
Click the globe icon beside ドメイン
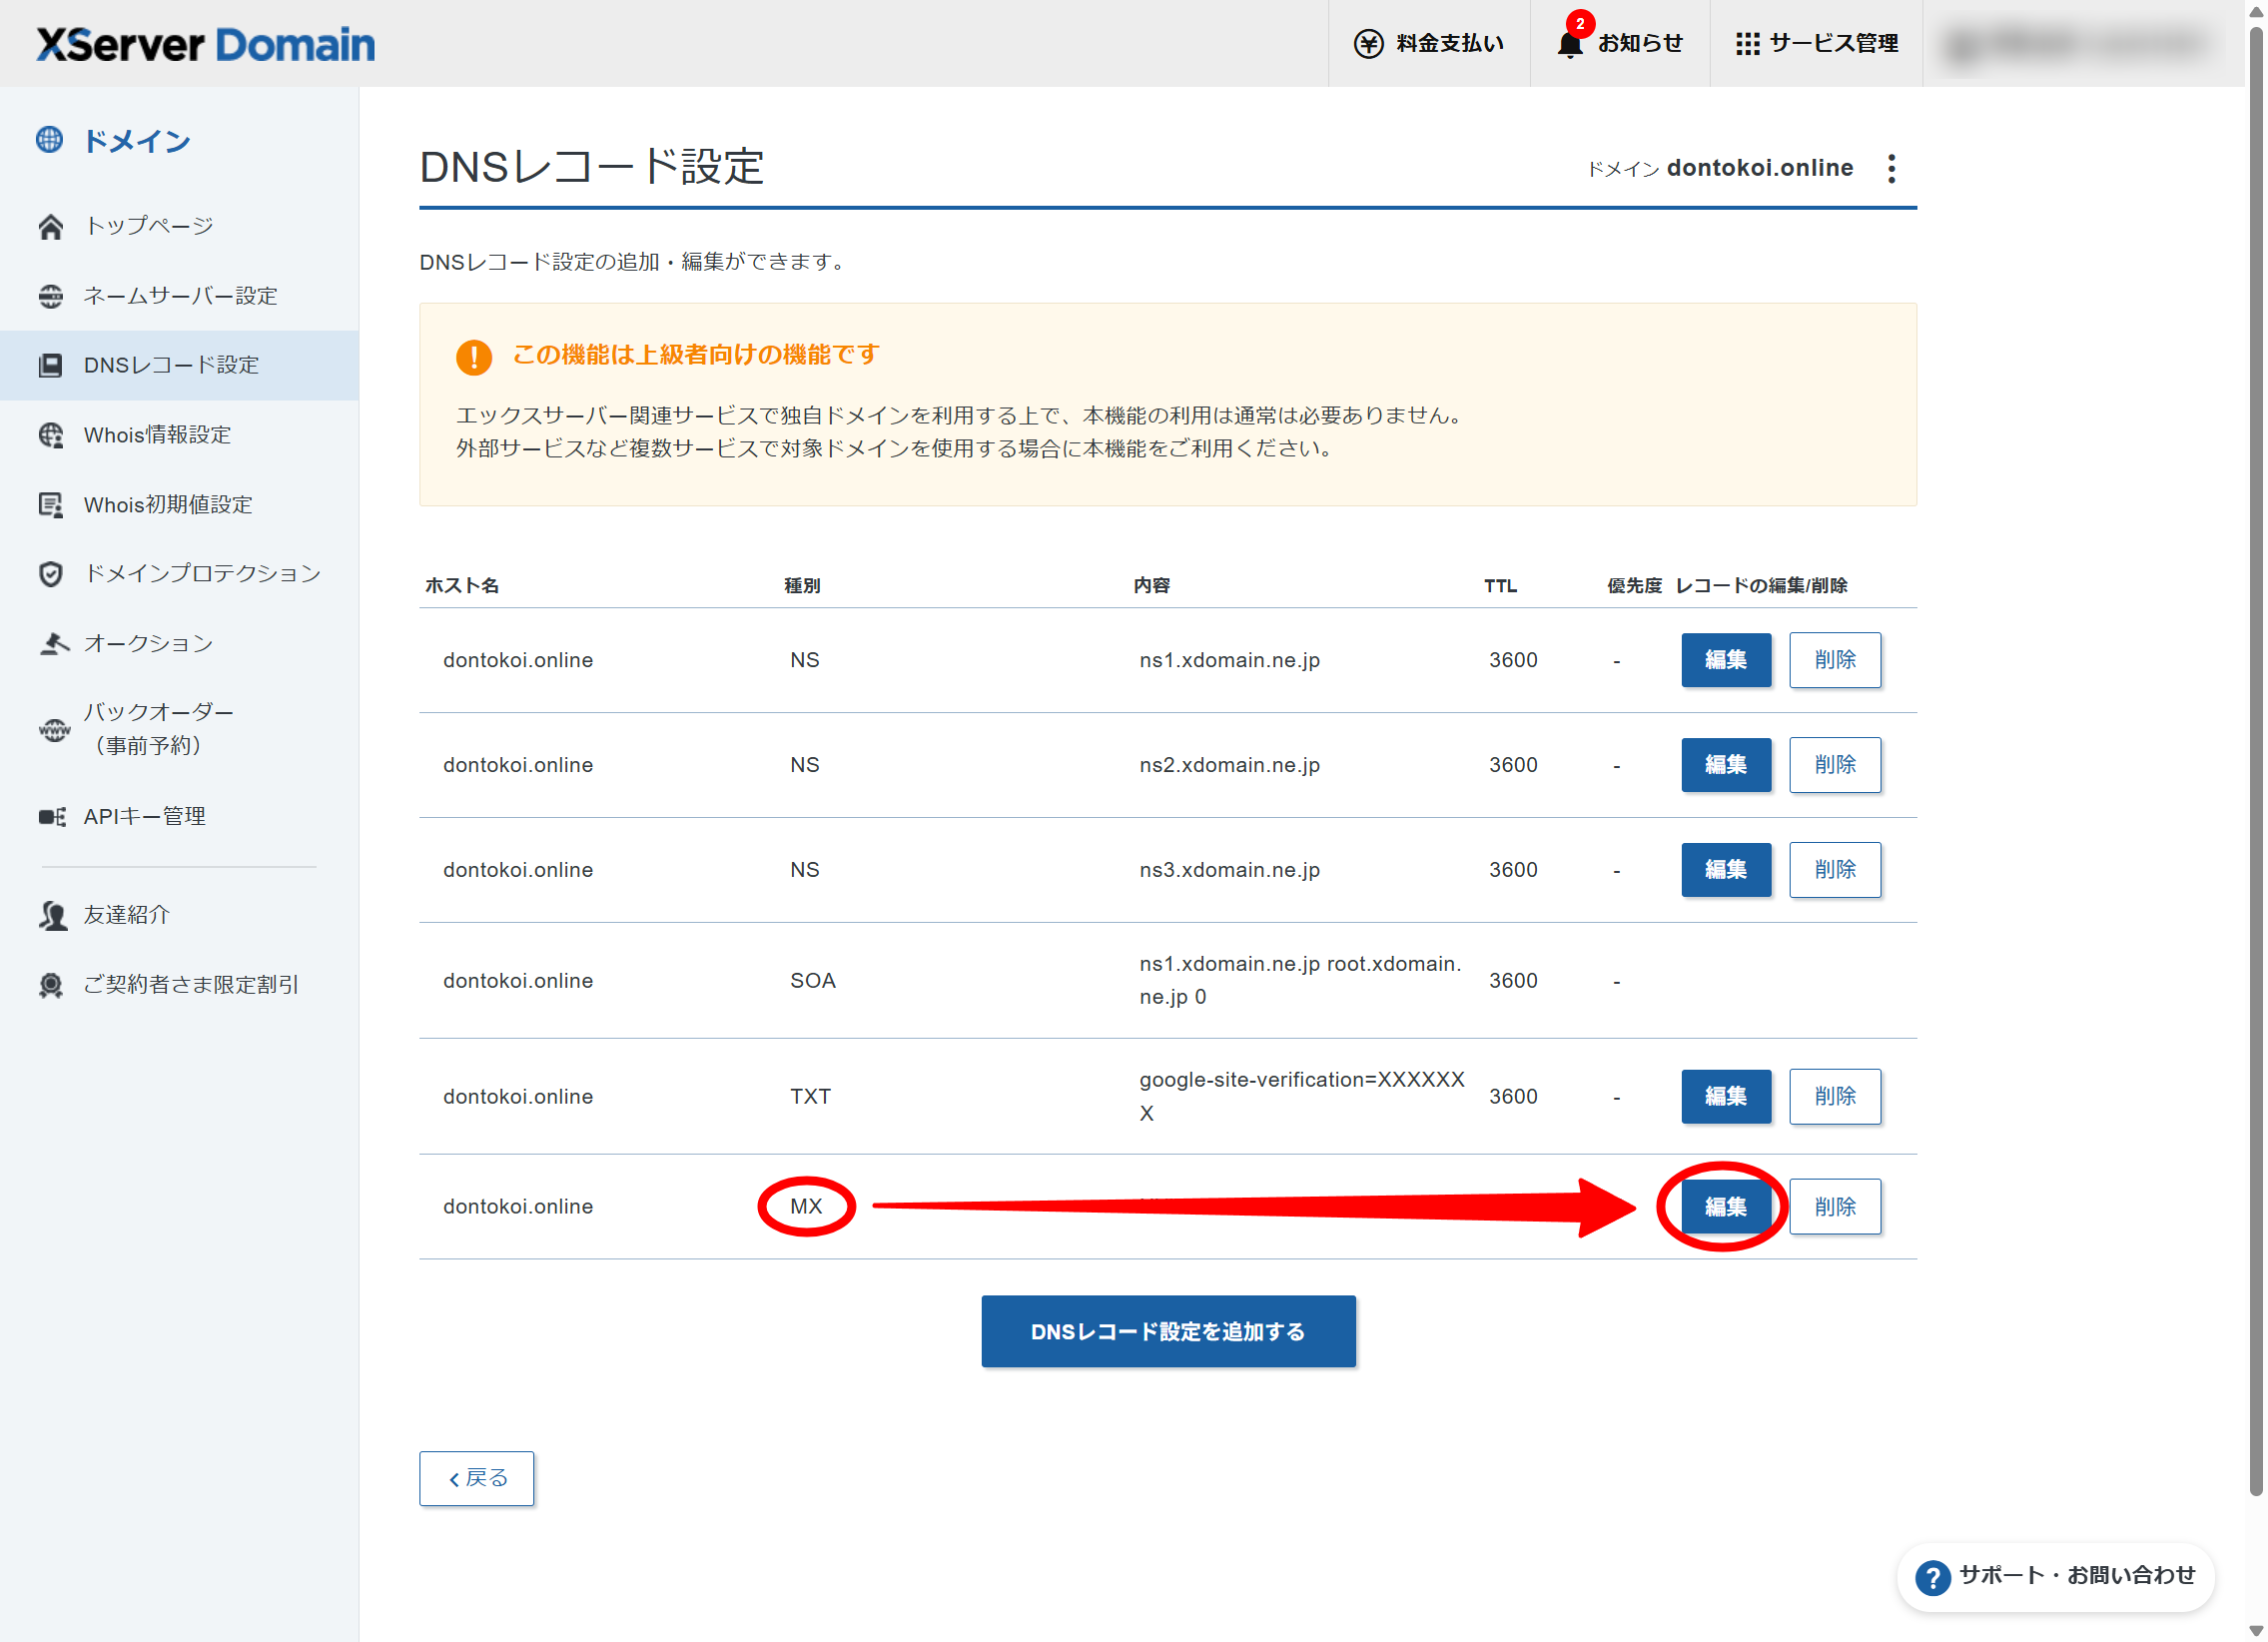(49, 140)
